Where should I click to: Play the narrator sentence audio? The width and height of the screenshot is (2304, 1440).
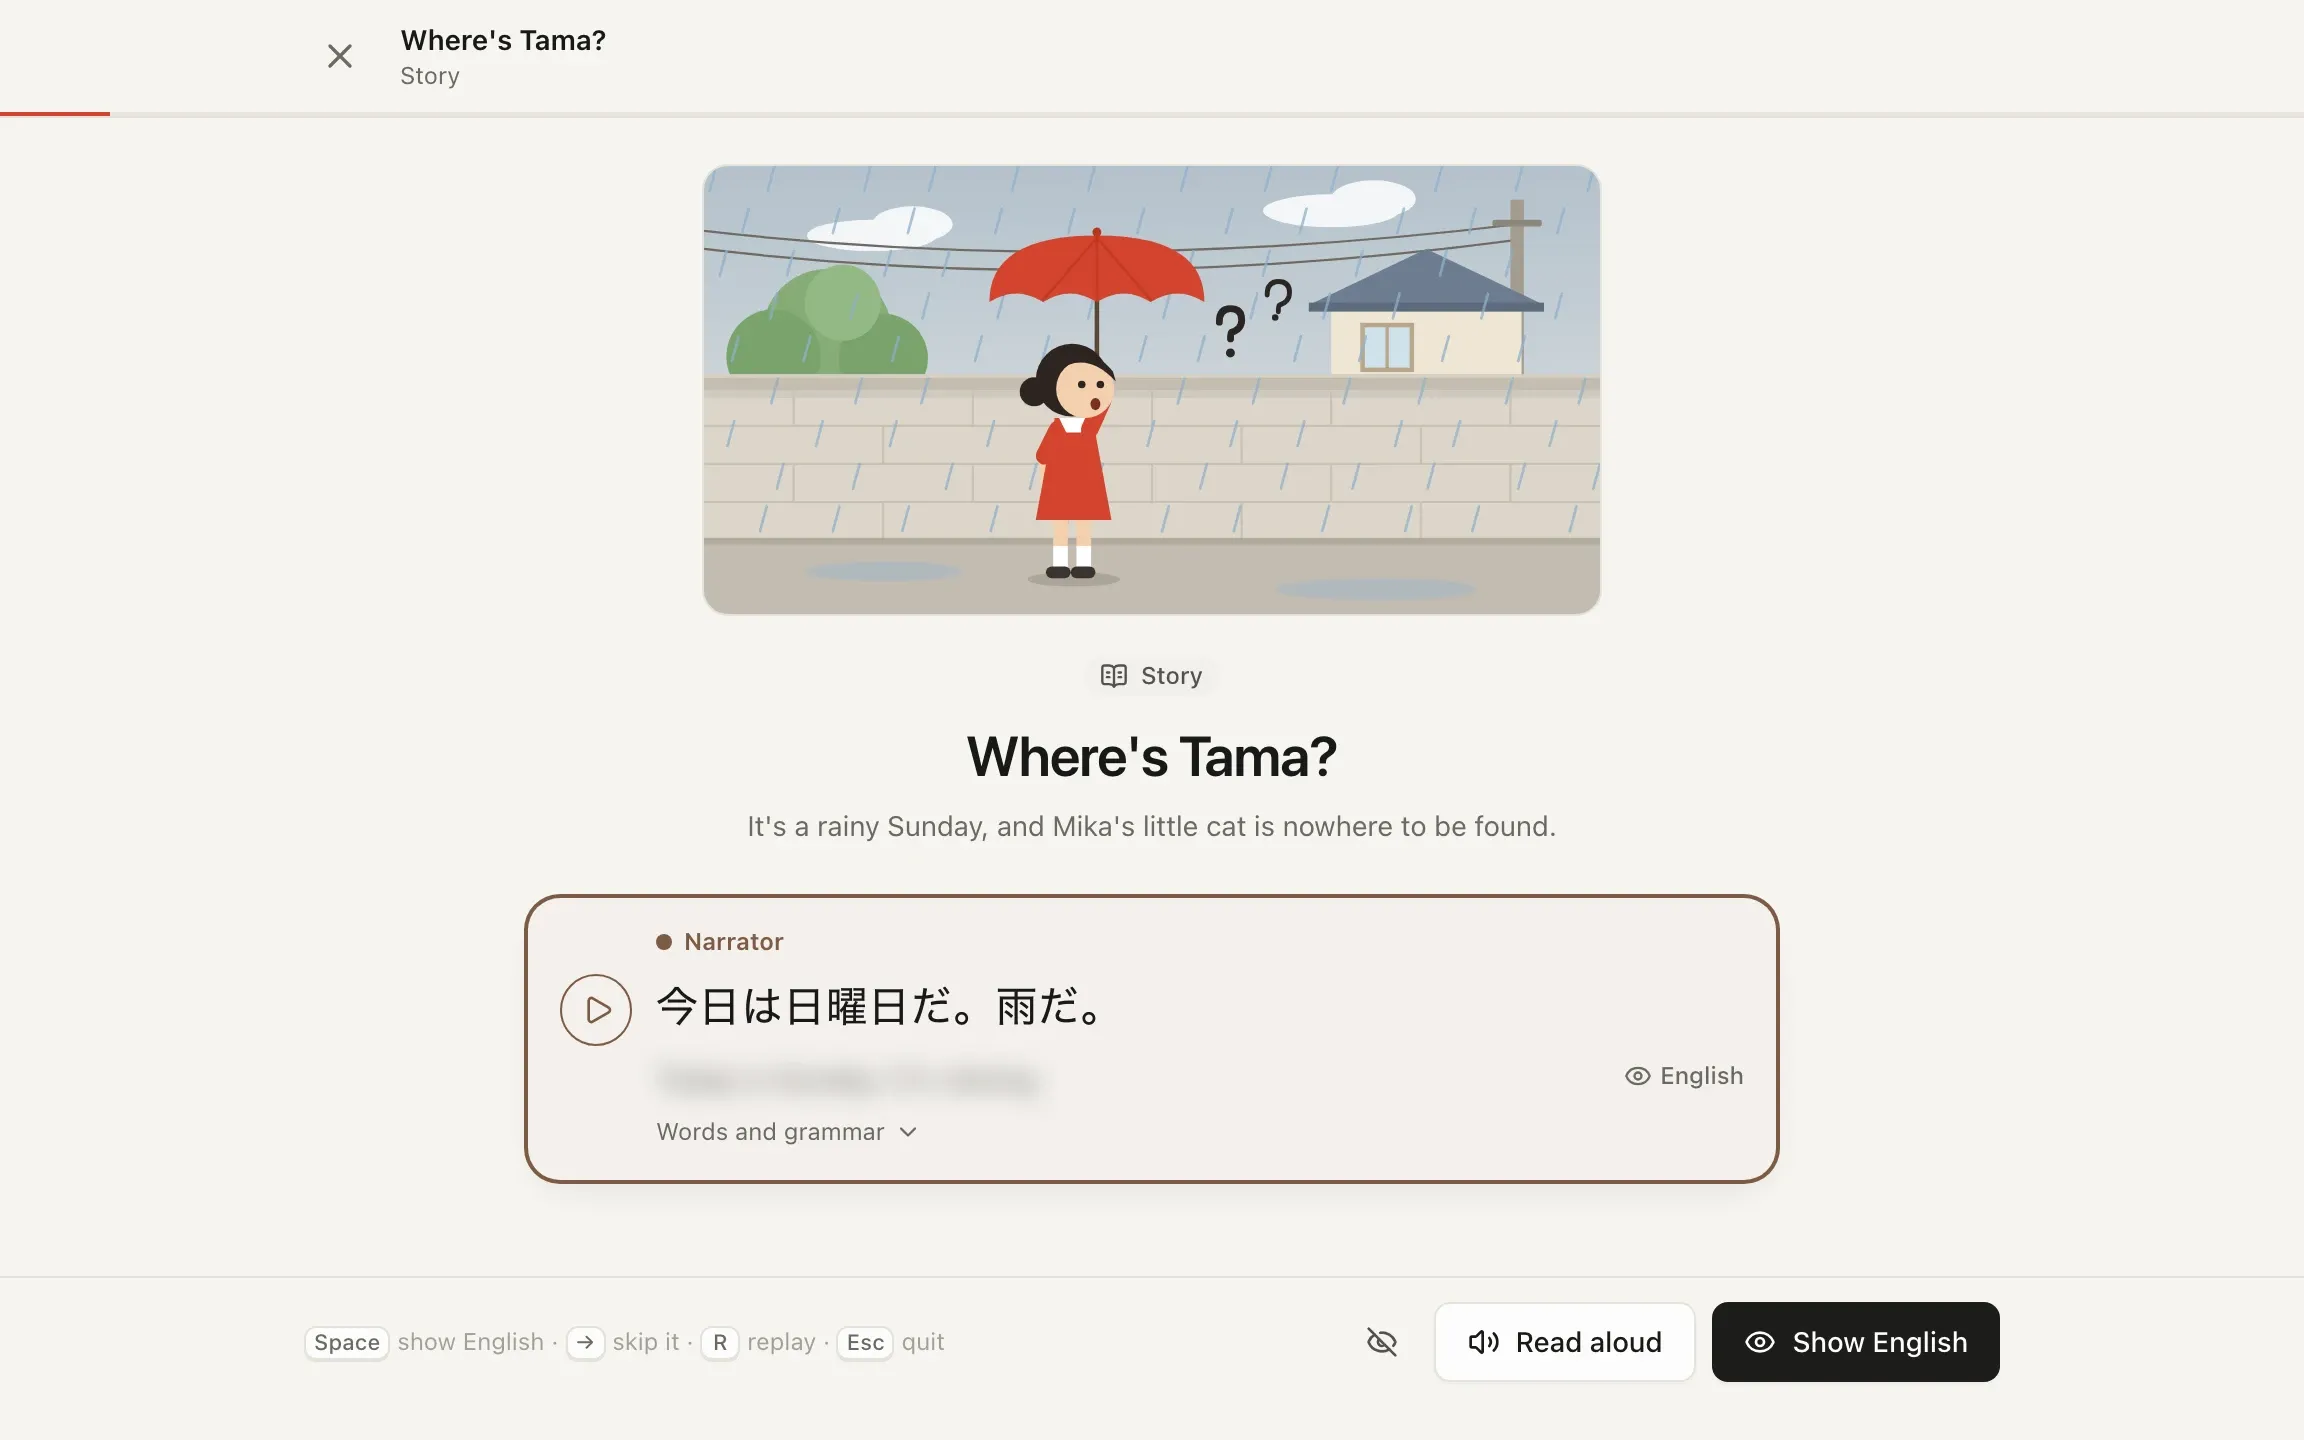[x=596, y=1010]
